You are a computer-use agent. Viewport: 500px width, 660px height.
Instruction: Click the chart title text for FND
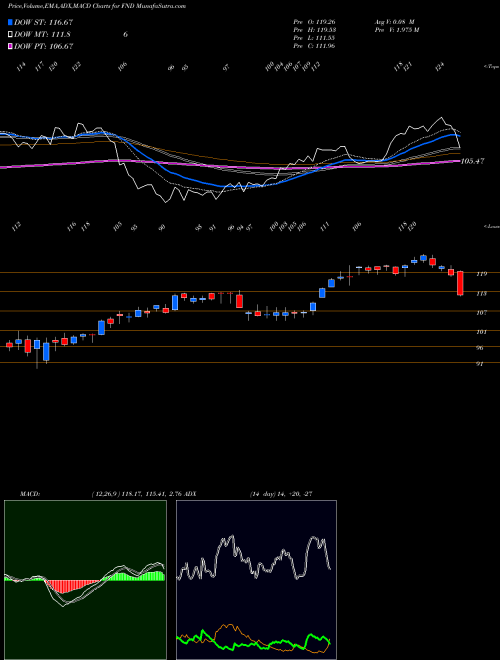click(x=97, y=6)
